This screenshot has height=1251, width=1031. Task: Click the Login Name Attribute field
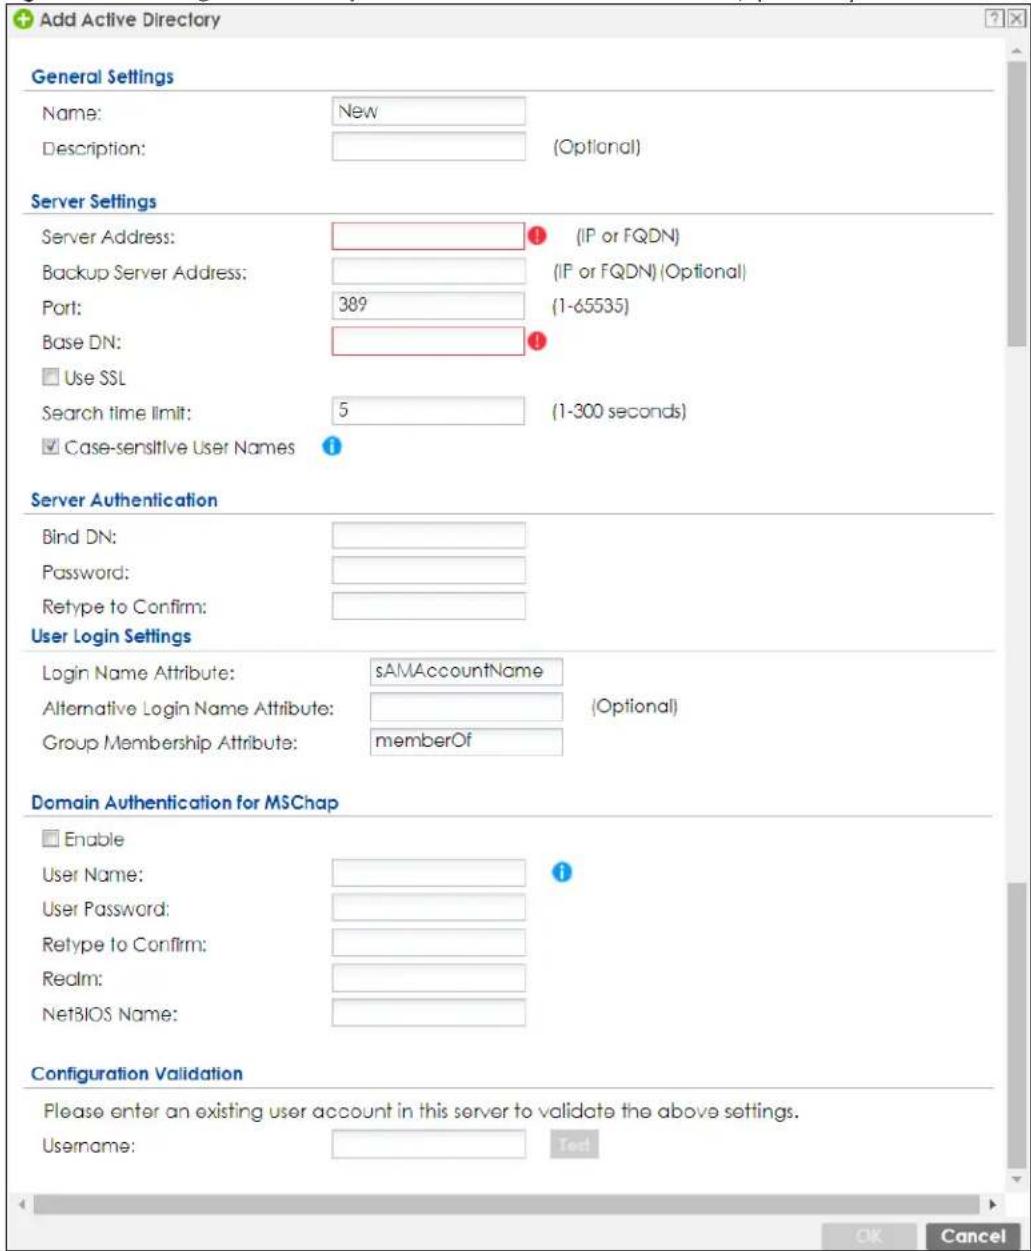466,671
